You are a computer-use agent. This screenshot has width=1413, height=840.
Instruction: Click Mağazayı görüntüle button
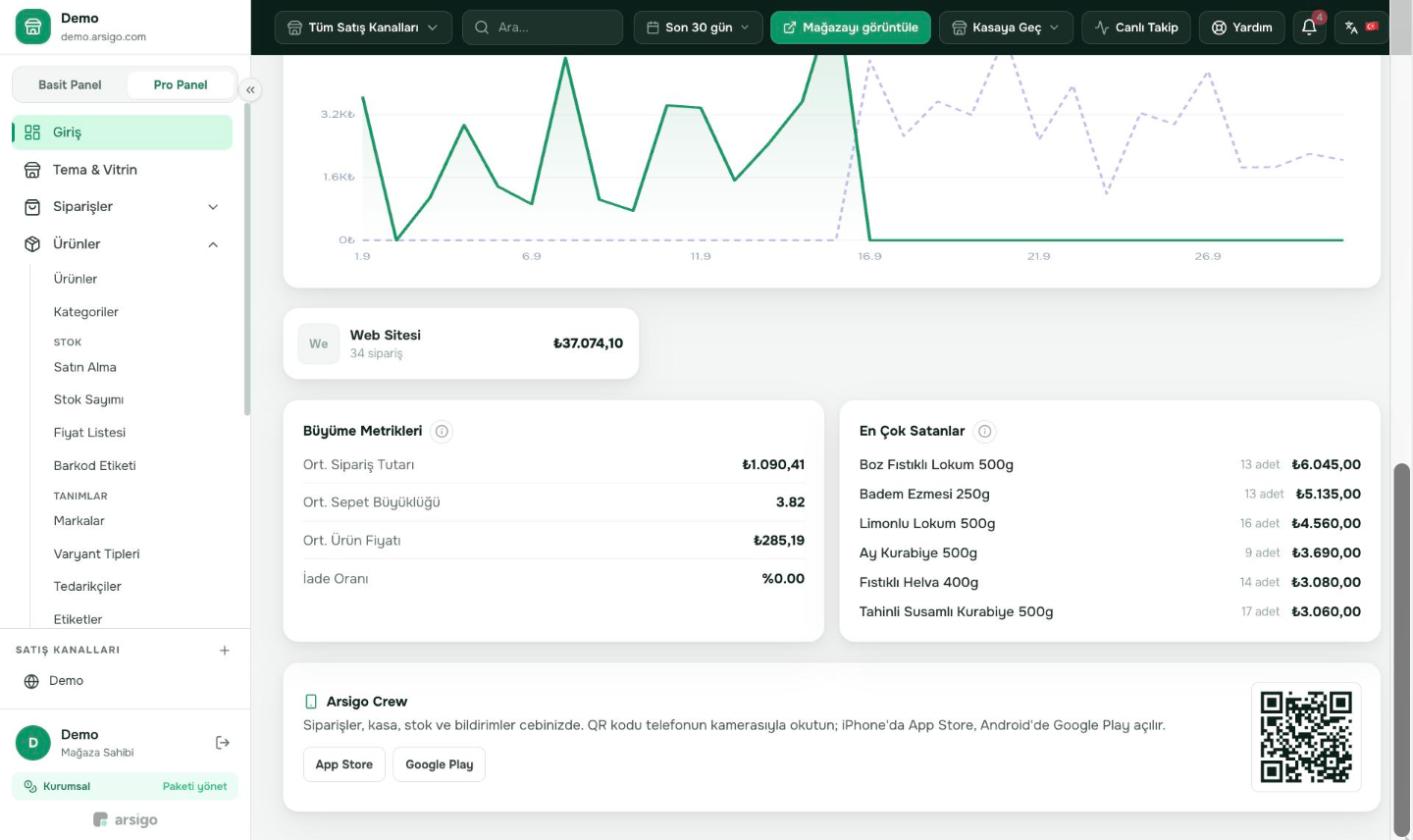pyautogui.click(x=851, y=27)
